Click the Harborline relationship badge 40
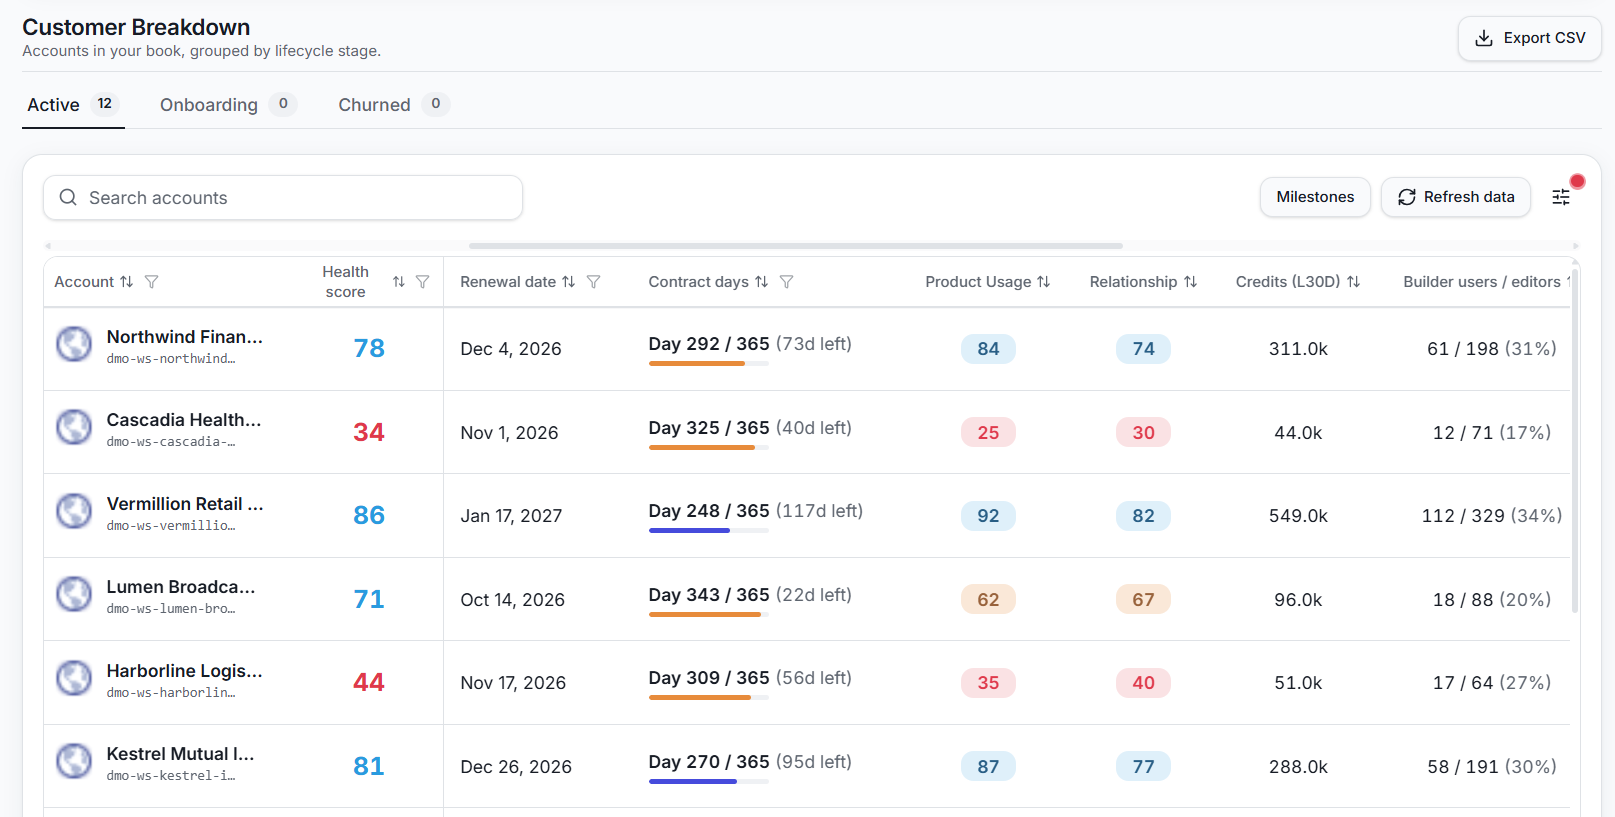This screenshot has width=1615, height=817. (1143, 683)
